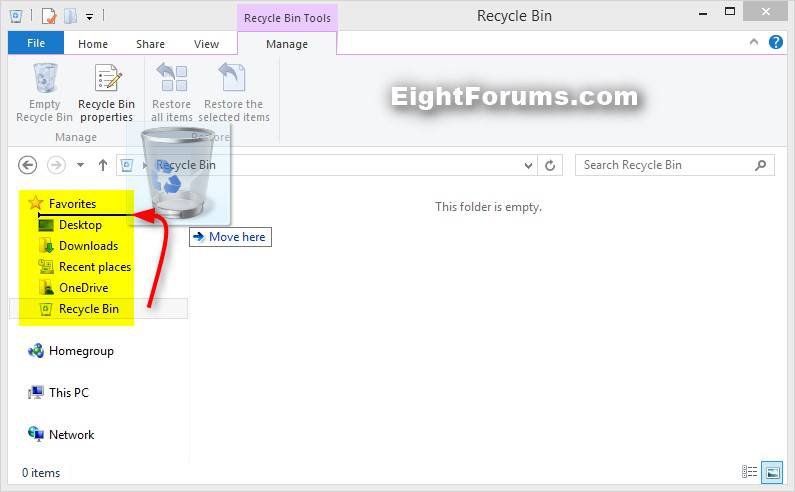
Task: Go up one folder level
Action: pyautogui.click(x=103, y=165)
